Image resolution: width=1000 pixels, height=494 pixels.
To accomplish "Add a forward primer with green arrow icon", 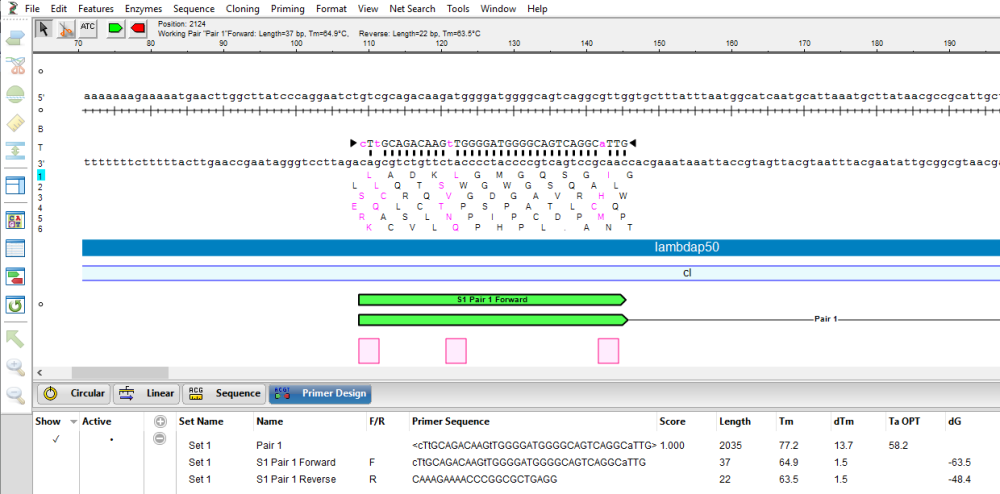I will click(115, 28).
